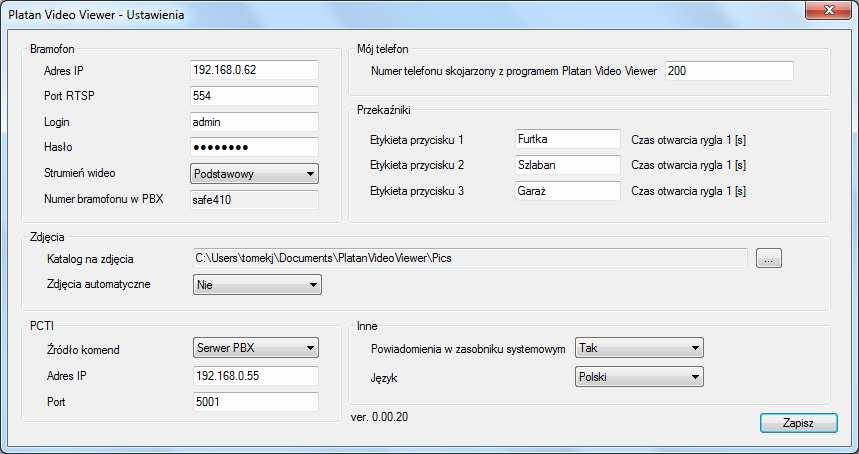Click the Etykieta przycisku 1 label

pyautogui.click(x=417, y=140)
